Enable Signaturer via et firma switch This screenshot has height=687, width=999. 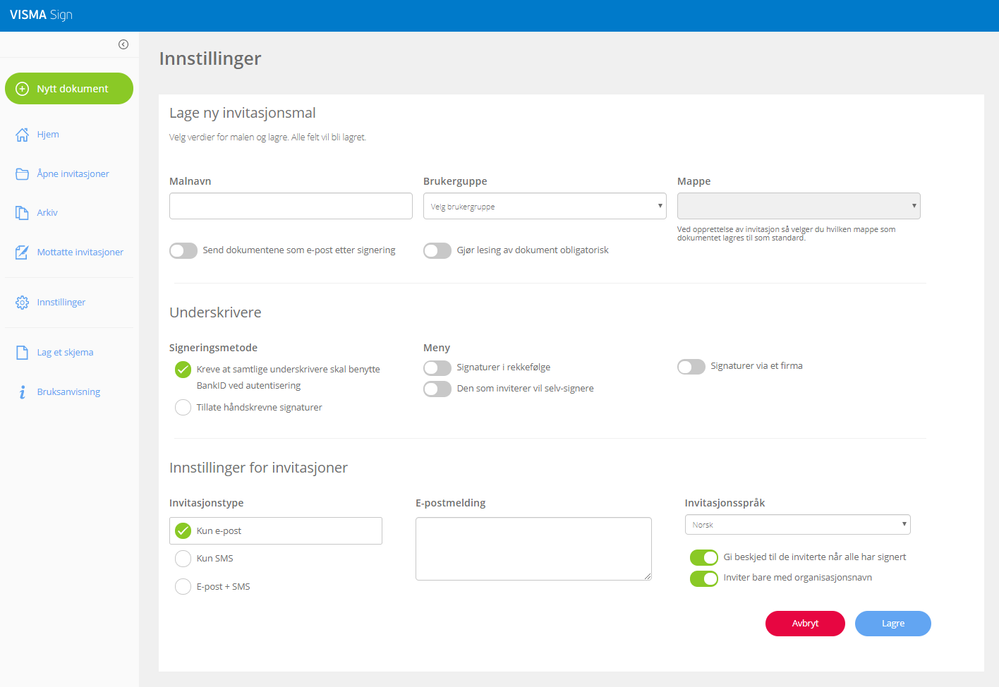pyautogui.click(x=691, y=366)
